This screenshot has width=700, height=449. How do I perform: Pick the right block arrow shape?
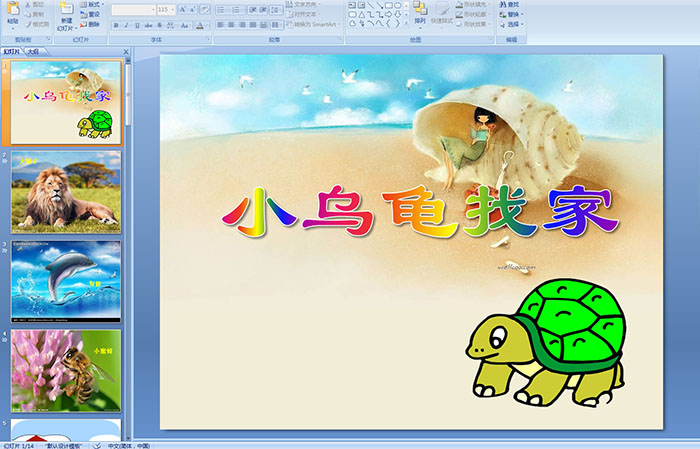388,14
